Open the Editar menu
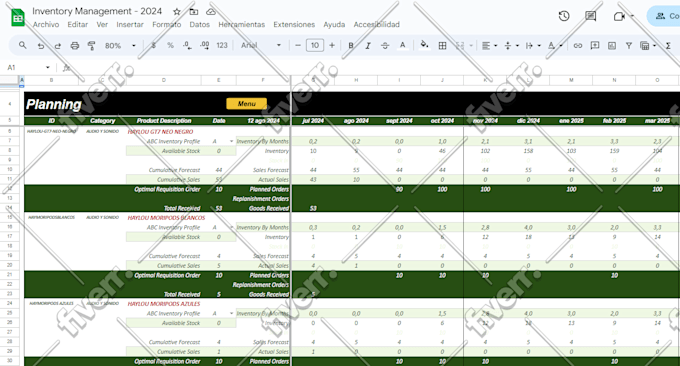Image resolution: width=680 pixels, height=366 pixels. tap(78, 25)
